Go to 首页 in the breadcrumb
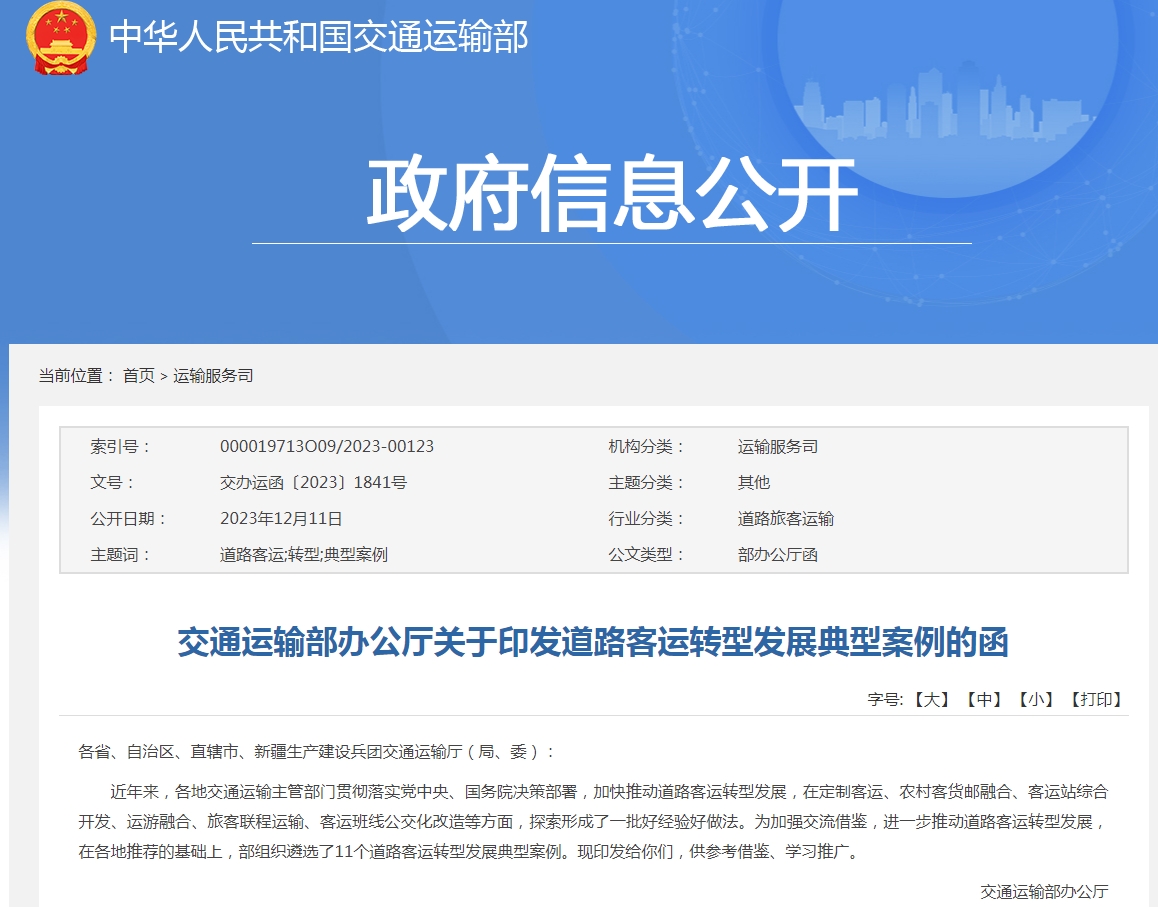Screen dimensions: 1158x907 (x=139, y=375)
